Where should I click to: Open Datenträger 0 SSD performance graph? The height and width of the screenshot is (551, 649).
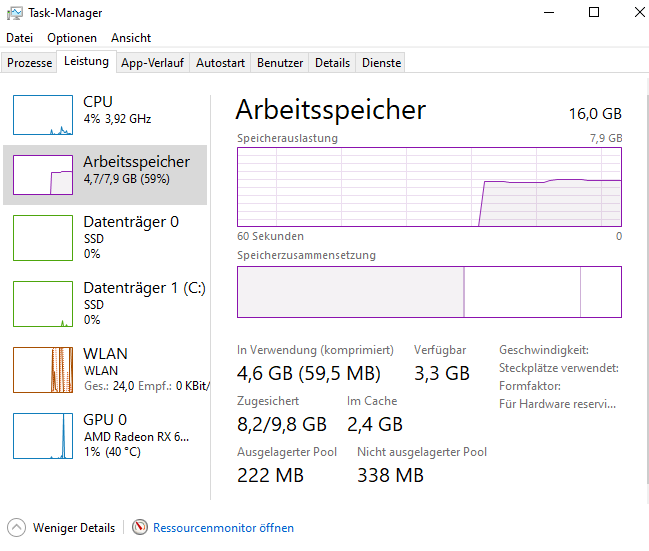43,238
